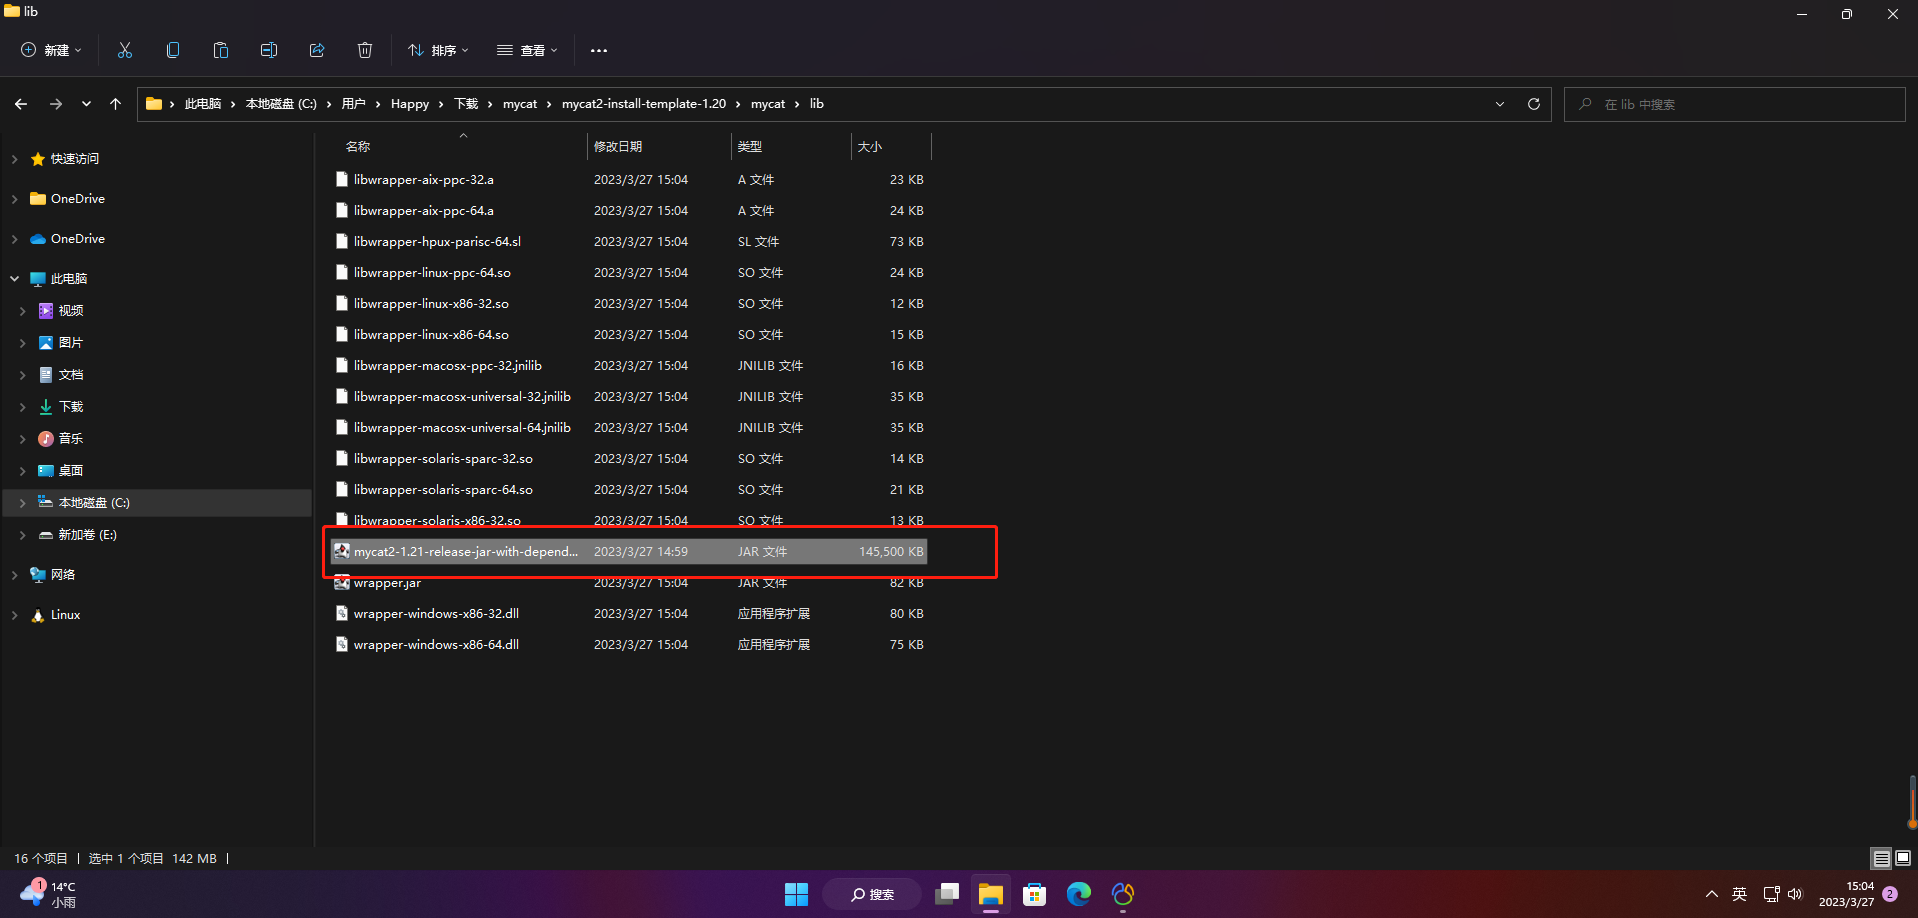The width and height of the screenshot is (1918, 918).
Task: Open the taskbar clock showing 15:04
Action: (1846, 894)
